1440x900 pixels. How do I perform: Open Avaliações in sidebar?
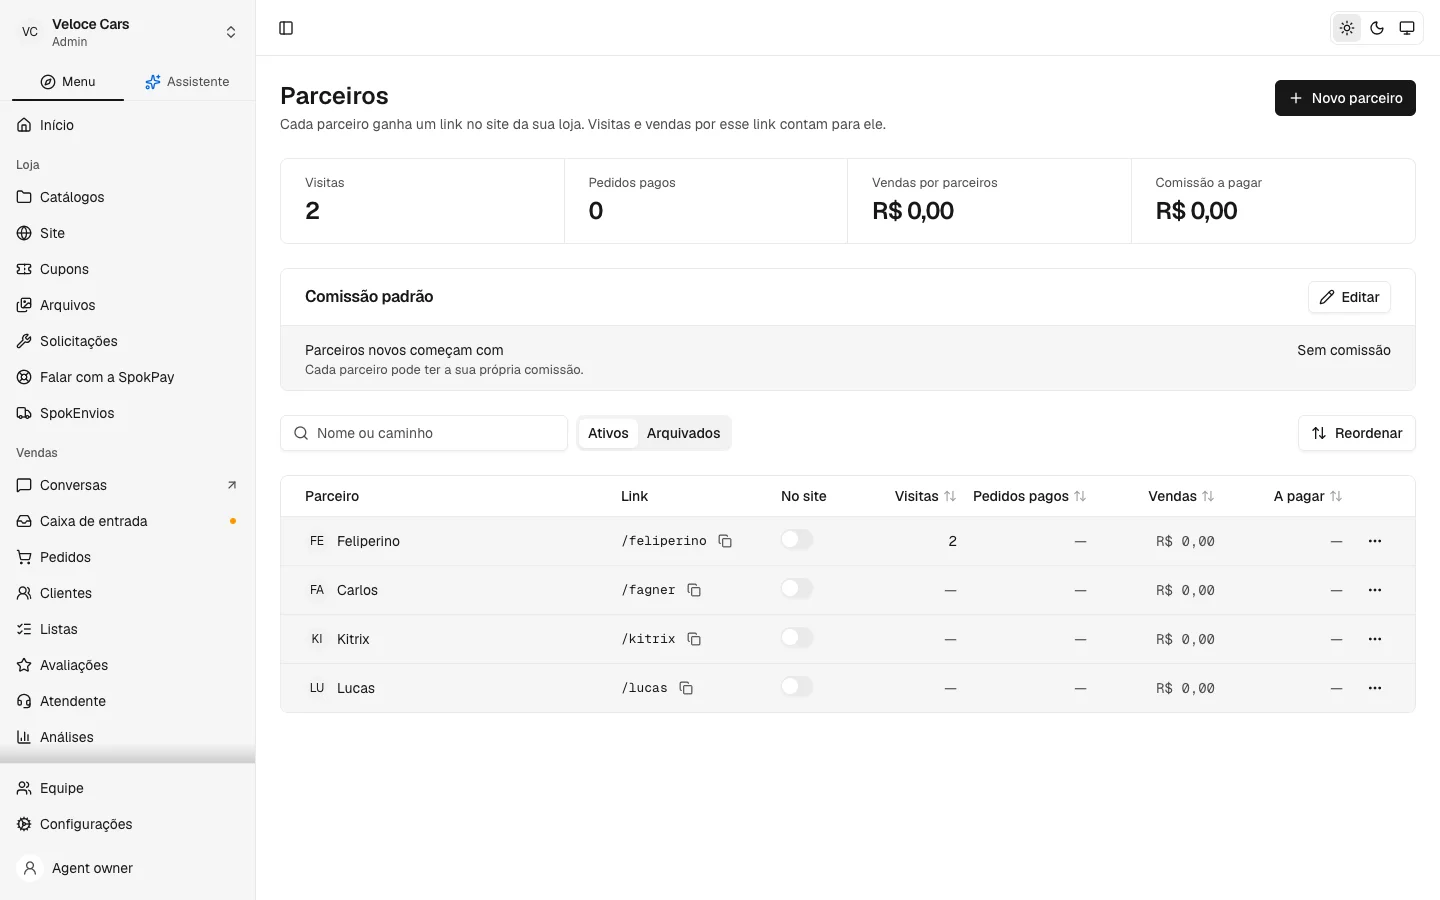pos(128,665)
